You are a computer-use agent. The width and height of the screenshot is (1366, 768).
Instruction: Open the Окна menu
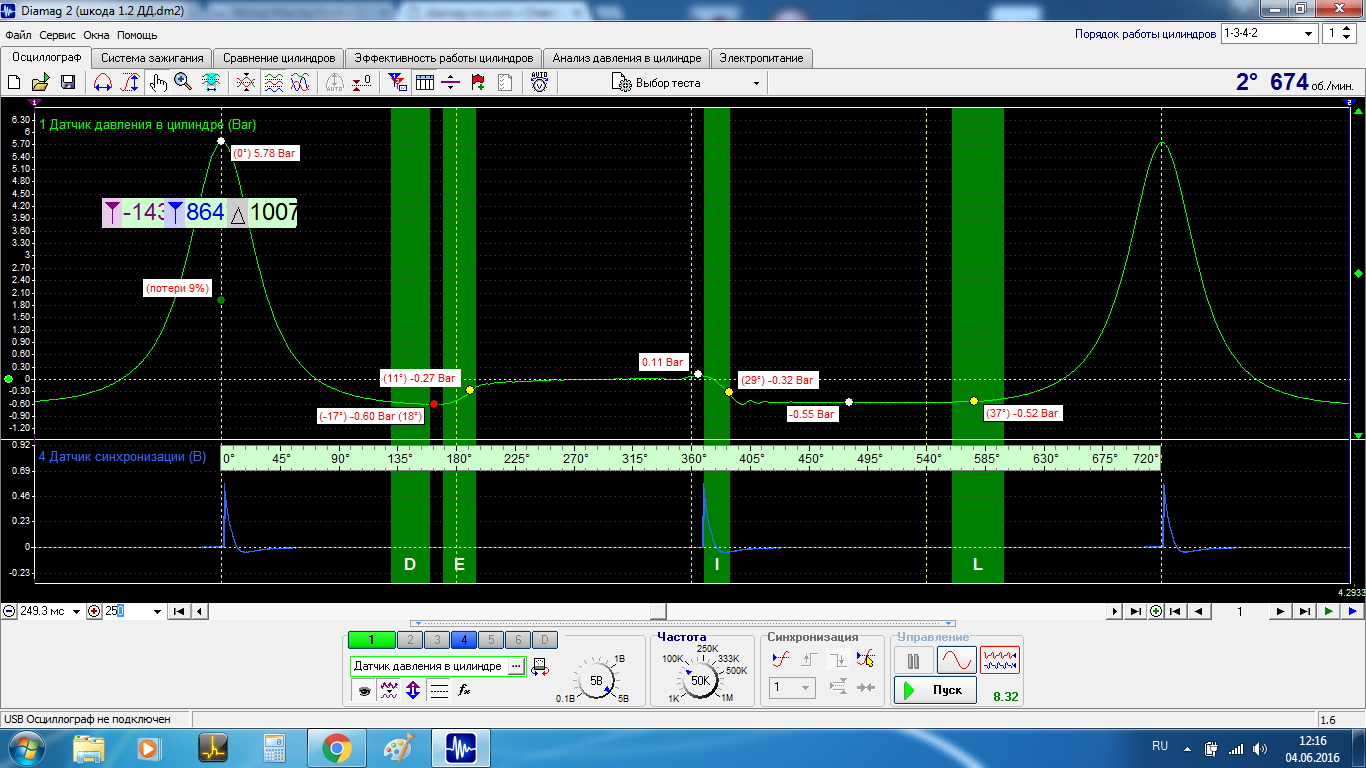click(96, 35)
